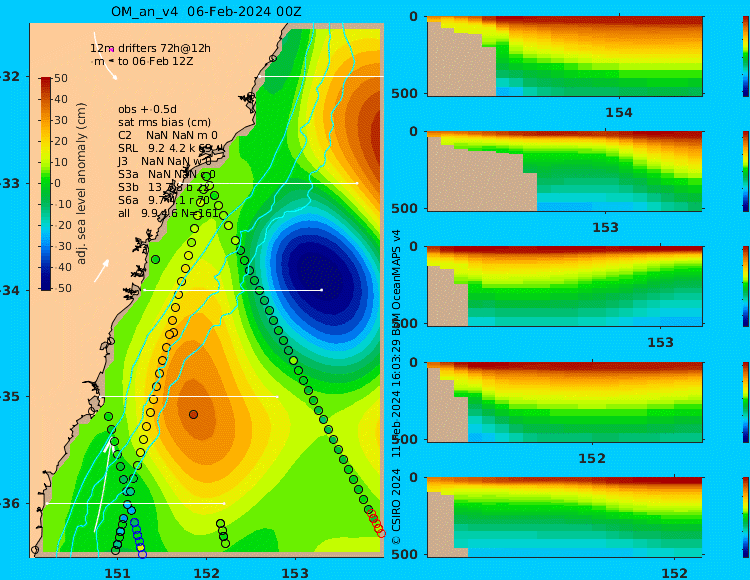The image size is (750, 580).
Task: Click the green filled circle near the coast at -33.7
Action: (155, 260)
